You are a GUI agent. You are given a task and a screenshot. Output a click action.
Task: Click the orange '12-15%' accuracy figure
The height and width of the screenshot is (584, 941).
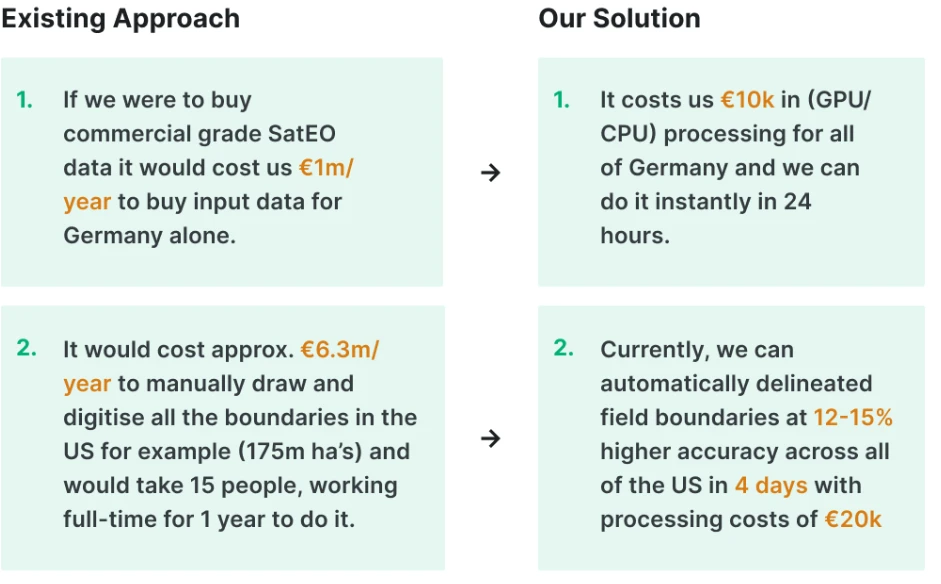click(x=853, y=417)
